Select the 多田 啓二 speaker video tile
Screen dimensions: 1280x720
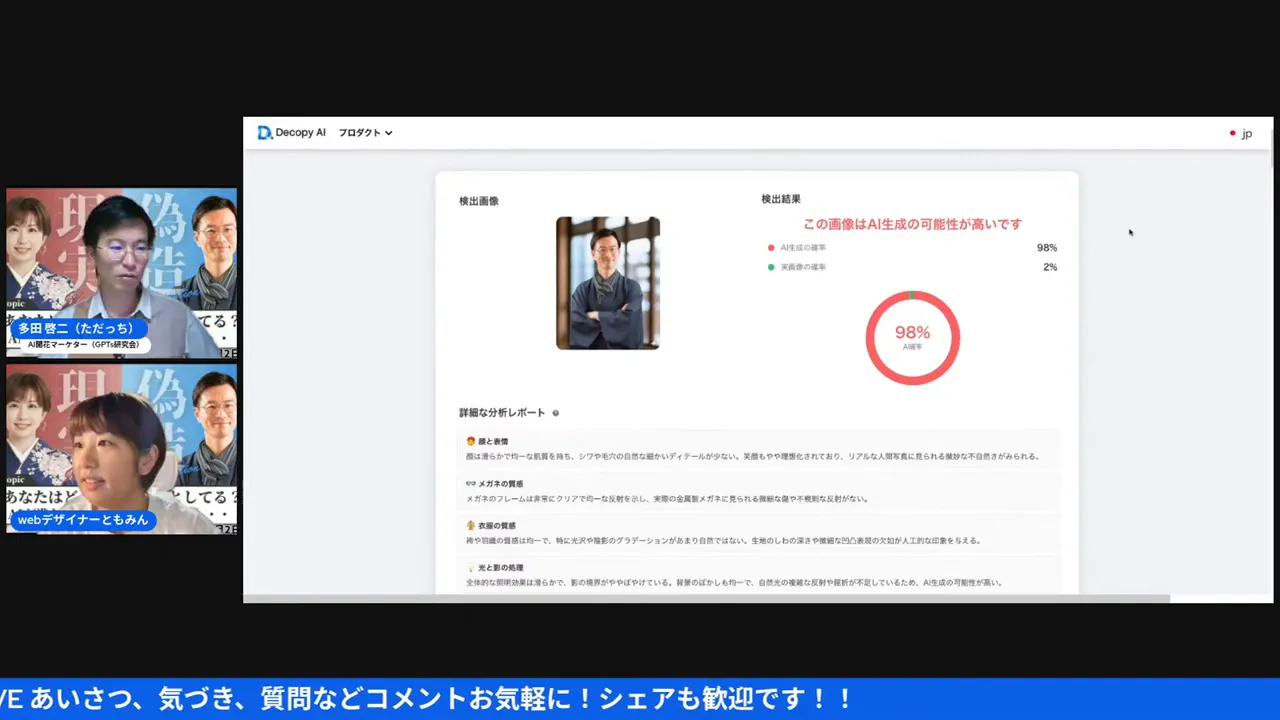[x=122, y=272]
